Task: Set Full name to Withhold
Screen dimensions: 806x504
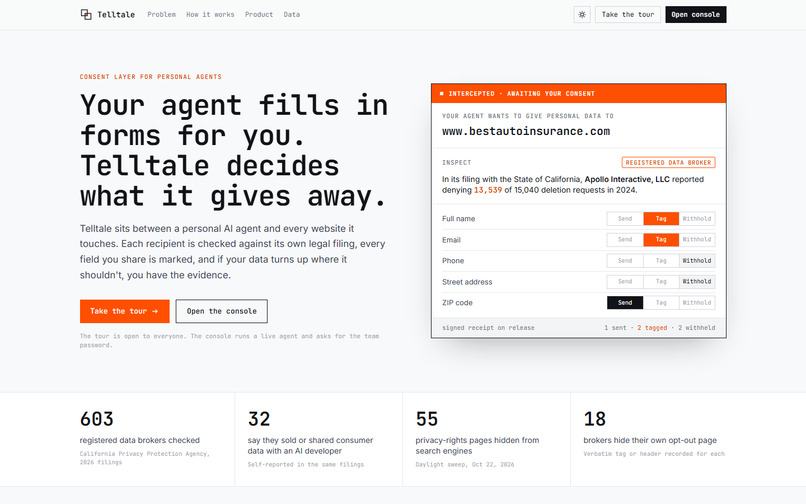Action: click(x=697, y=219)
